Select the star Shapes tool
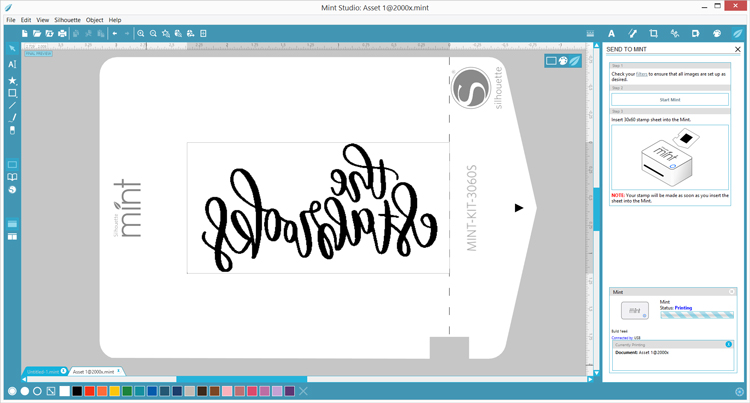Screen dimensions: 750x403 (x=12, y=80)
